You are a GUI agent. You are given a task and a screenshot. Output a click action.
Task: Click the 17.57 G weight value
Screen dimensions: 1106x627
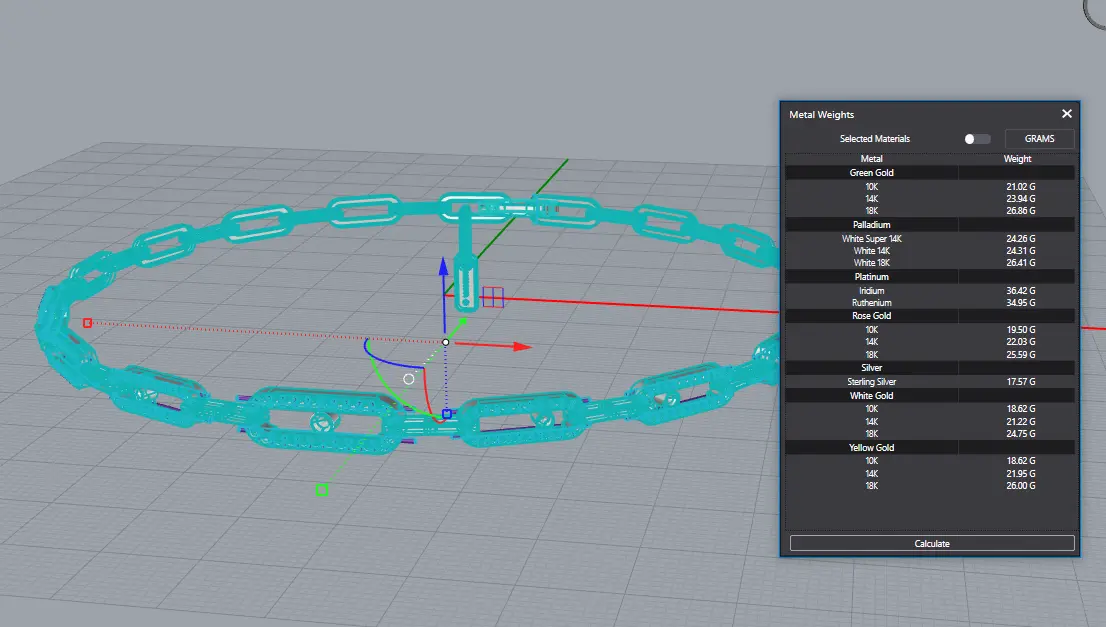tap(1021, 382)
